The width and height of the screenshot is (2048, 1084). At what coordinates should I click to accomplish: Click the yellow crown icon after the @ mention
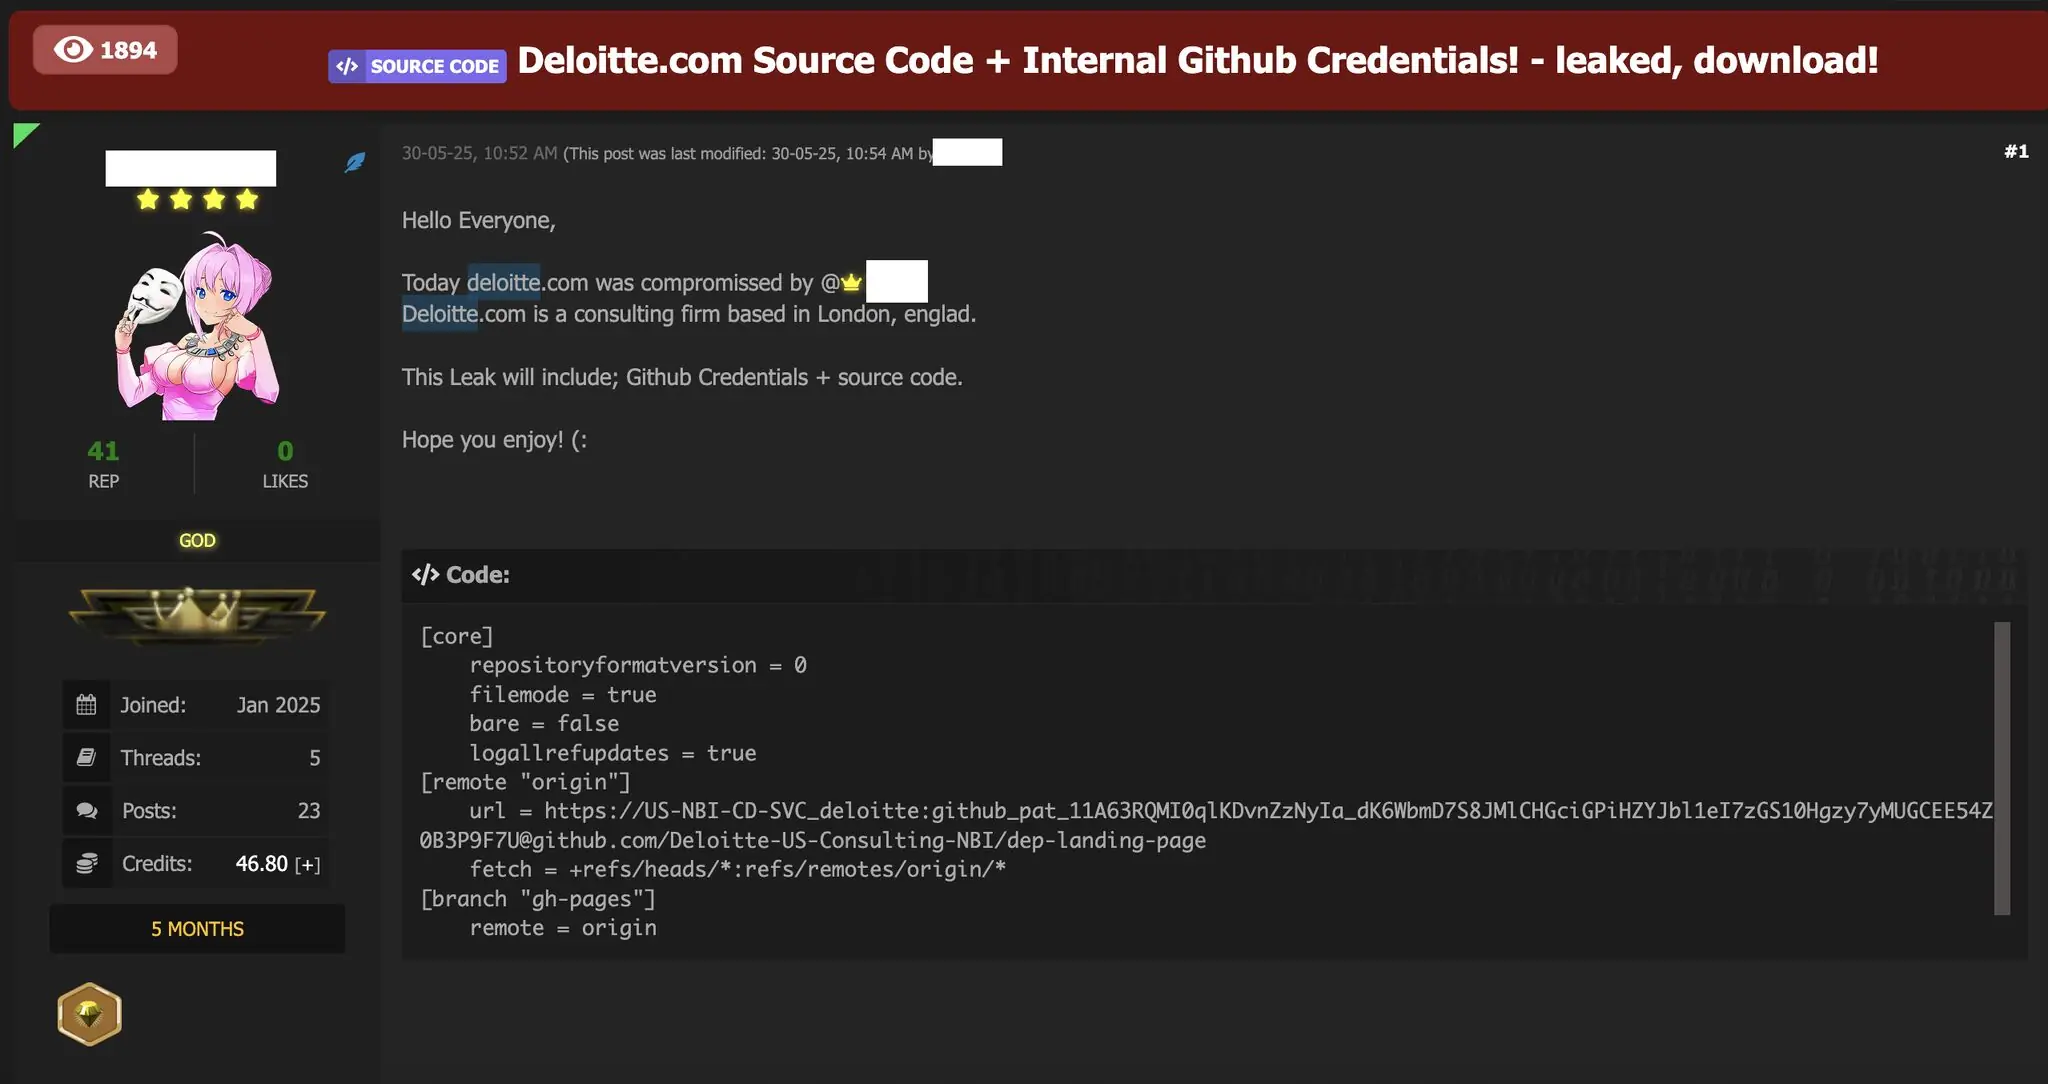coord(851,283)
